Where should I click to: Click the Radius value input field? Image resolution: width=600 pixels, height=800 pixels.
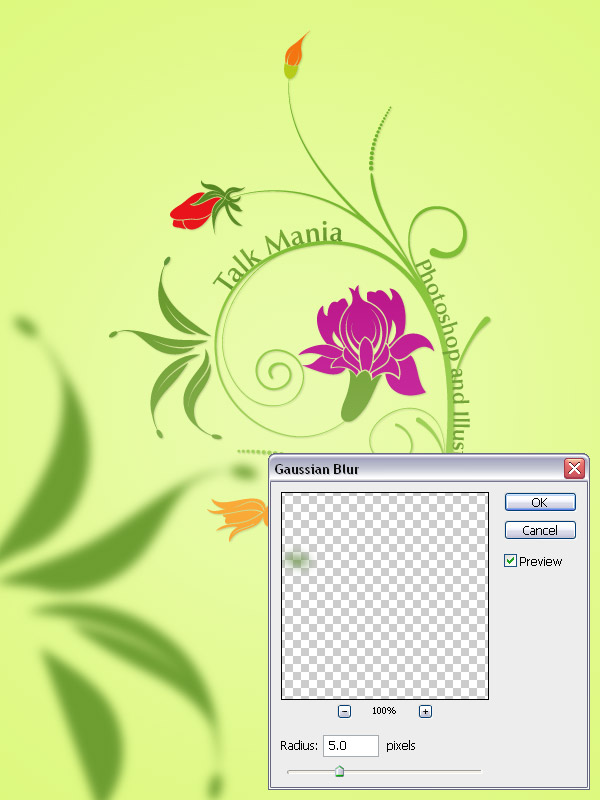tap(351, 745)
